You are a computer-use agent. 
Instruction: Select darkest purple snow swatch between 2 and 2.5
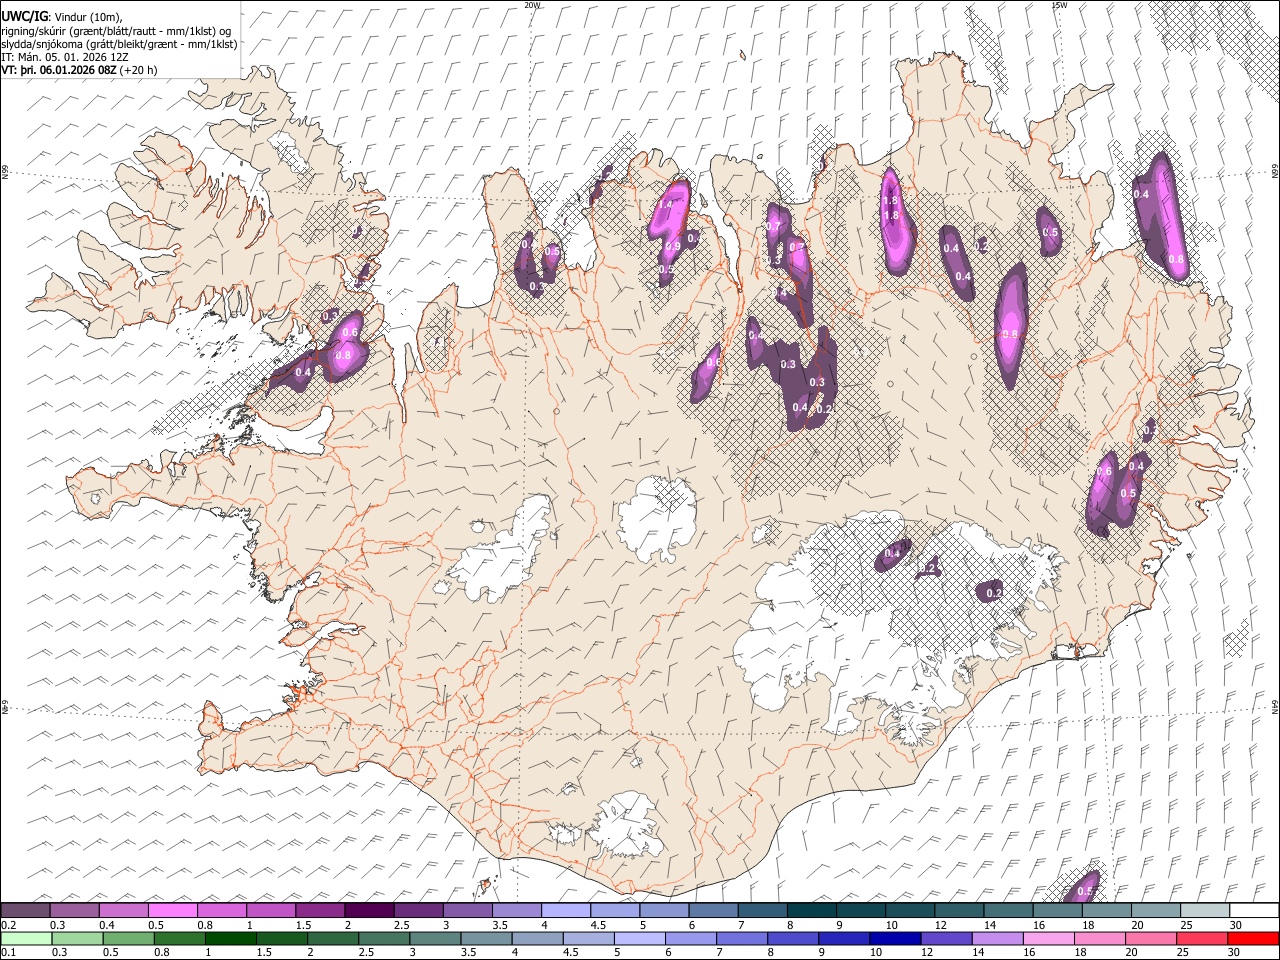[x=368, y=911]
